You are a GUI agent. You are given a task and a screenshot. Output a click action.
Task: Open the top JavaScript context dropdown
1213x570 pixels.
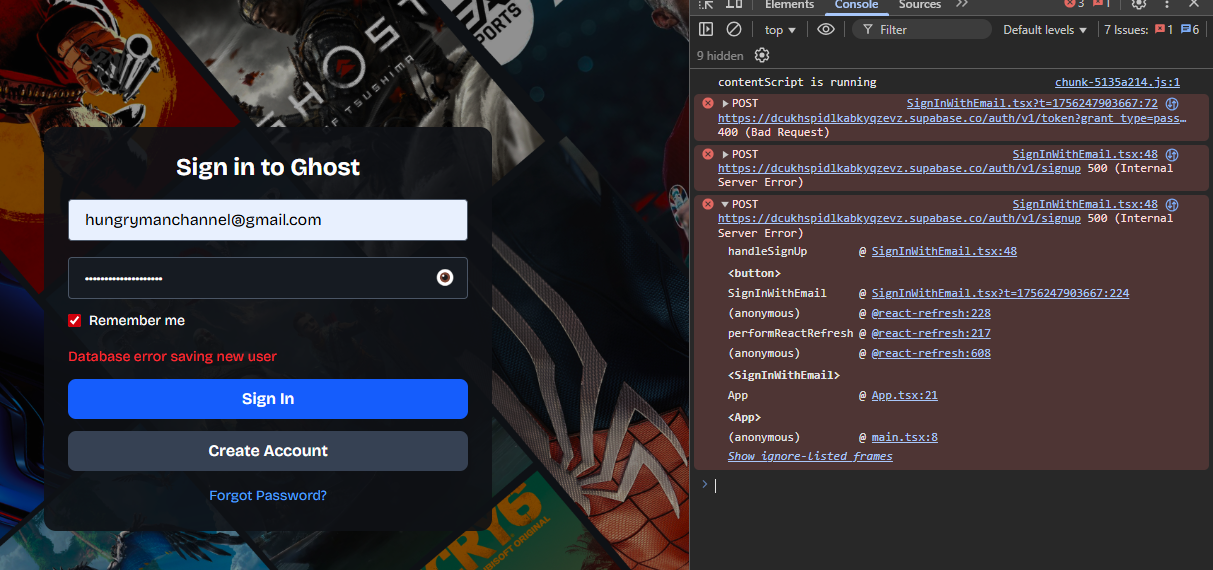coord(780,30)
